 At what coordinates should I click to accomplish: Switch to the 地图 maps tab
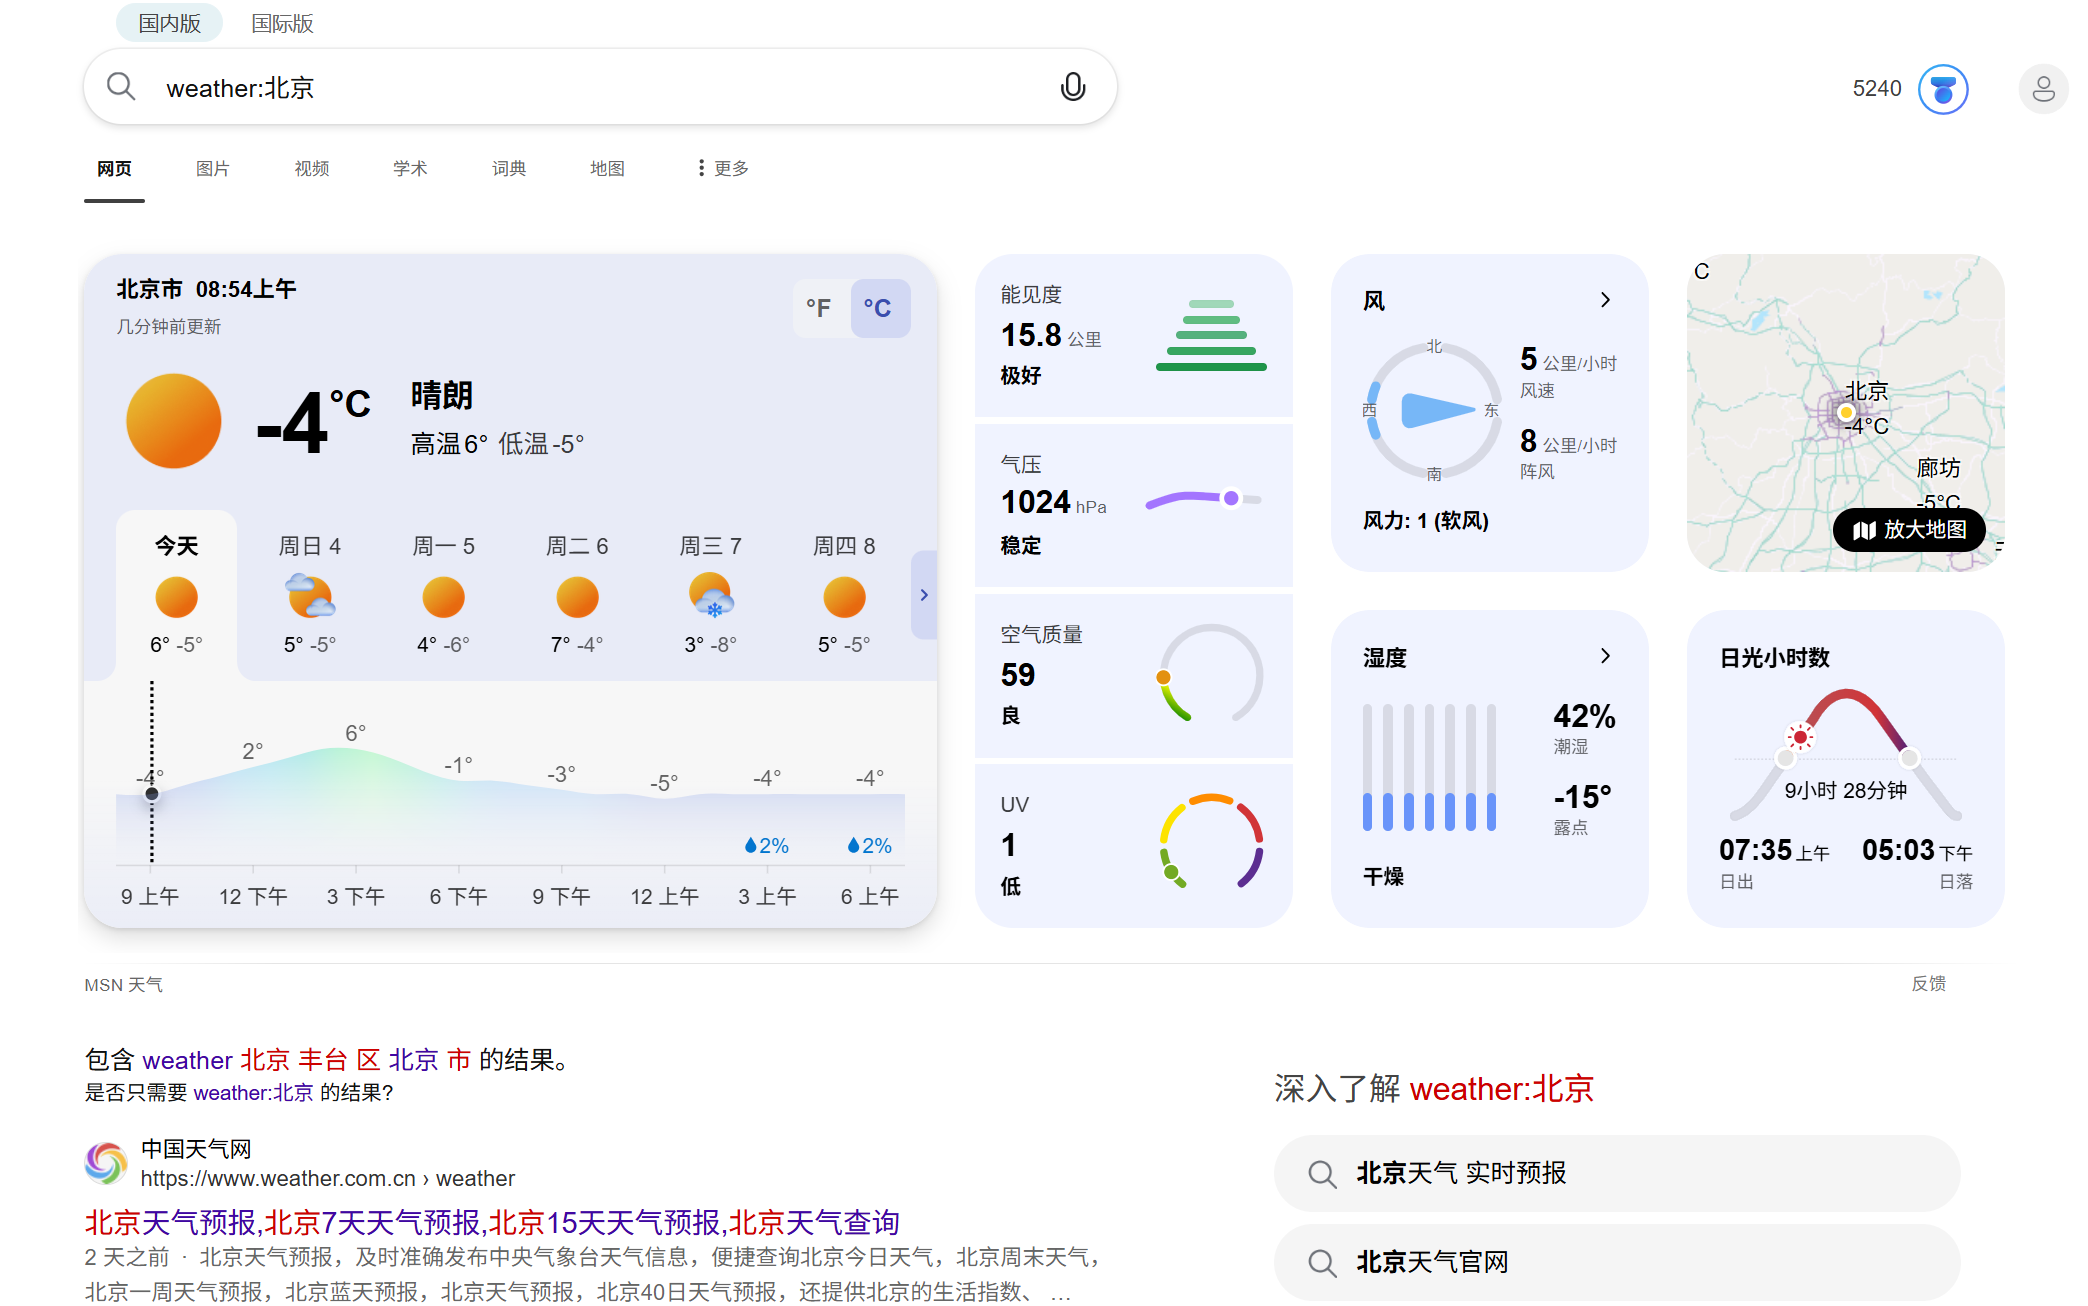(x=607, y=168)
